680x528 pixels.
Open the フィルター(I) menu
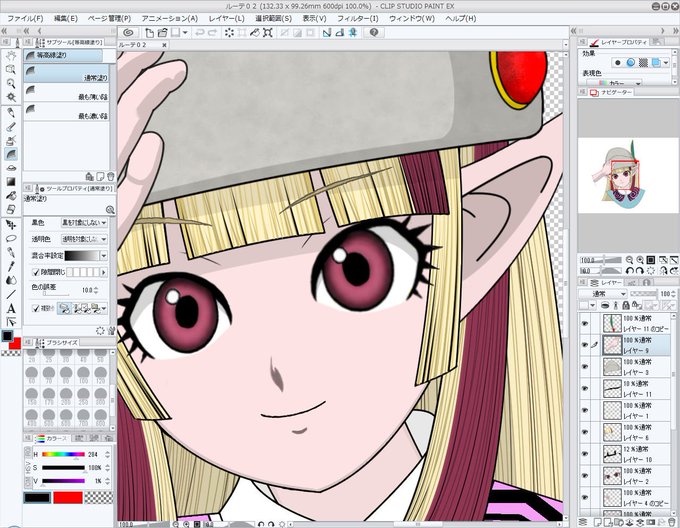coord(358,18)
